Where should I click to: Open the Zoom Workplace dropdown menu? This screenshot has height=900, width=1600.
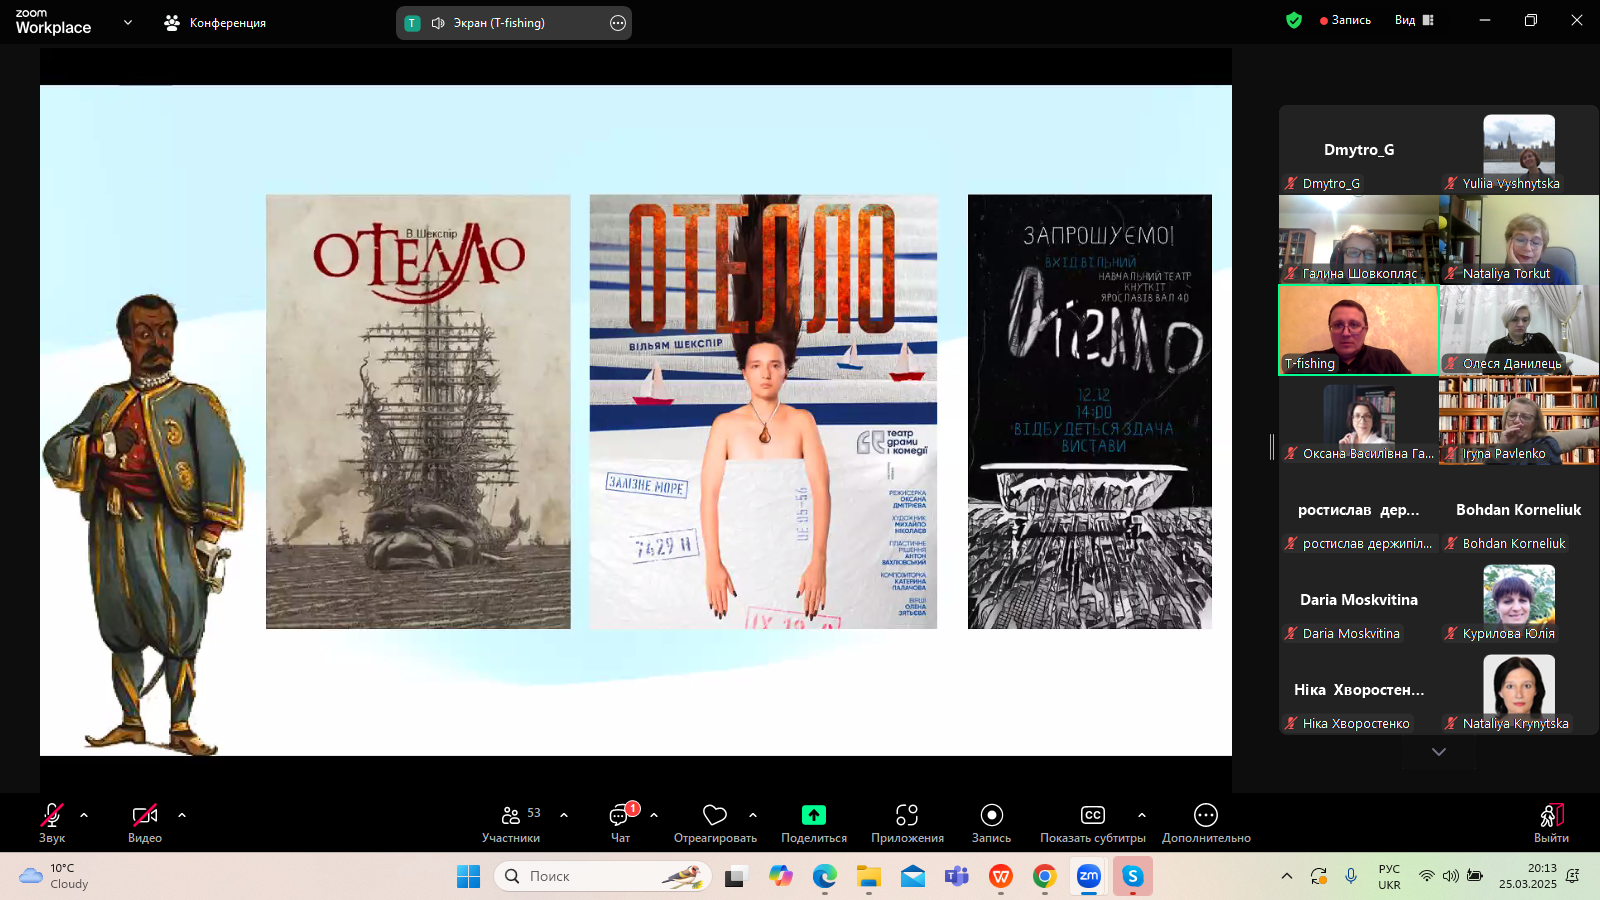[x=127, y=22]
